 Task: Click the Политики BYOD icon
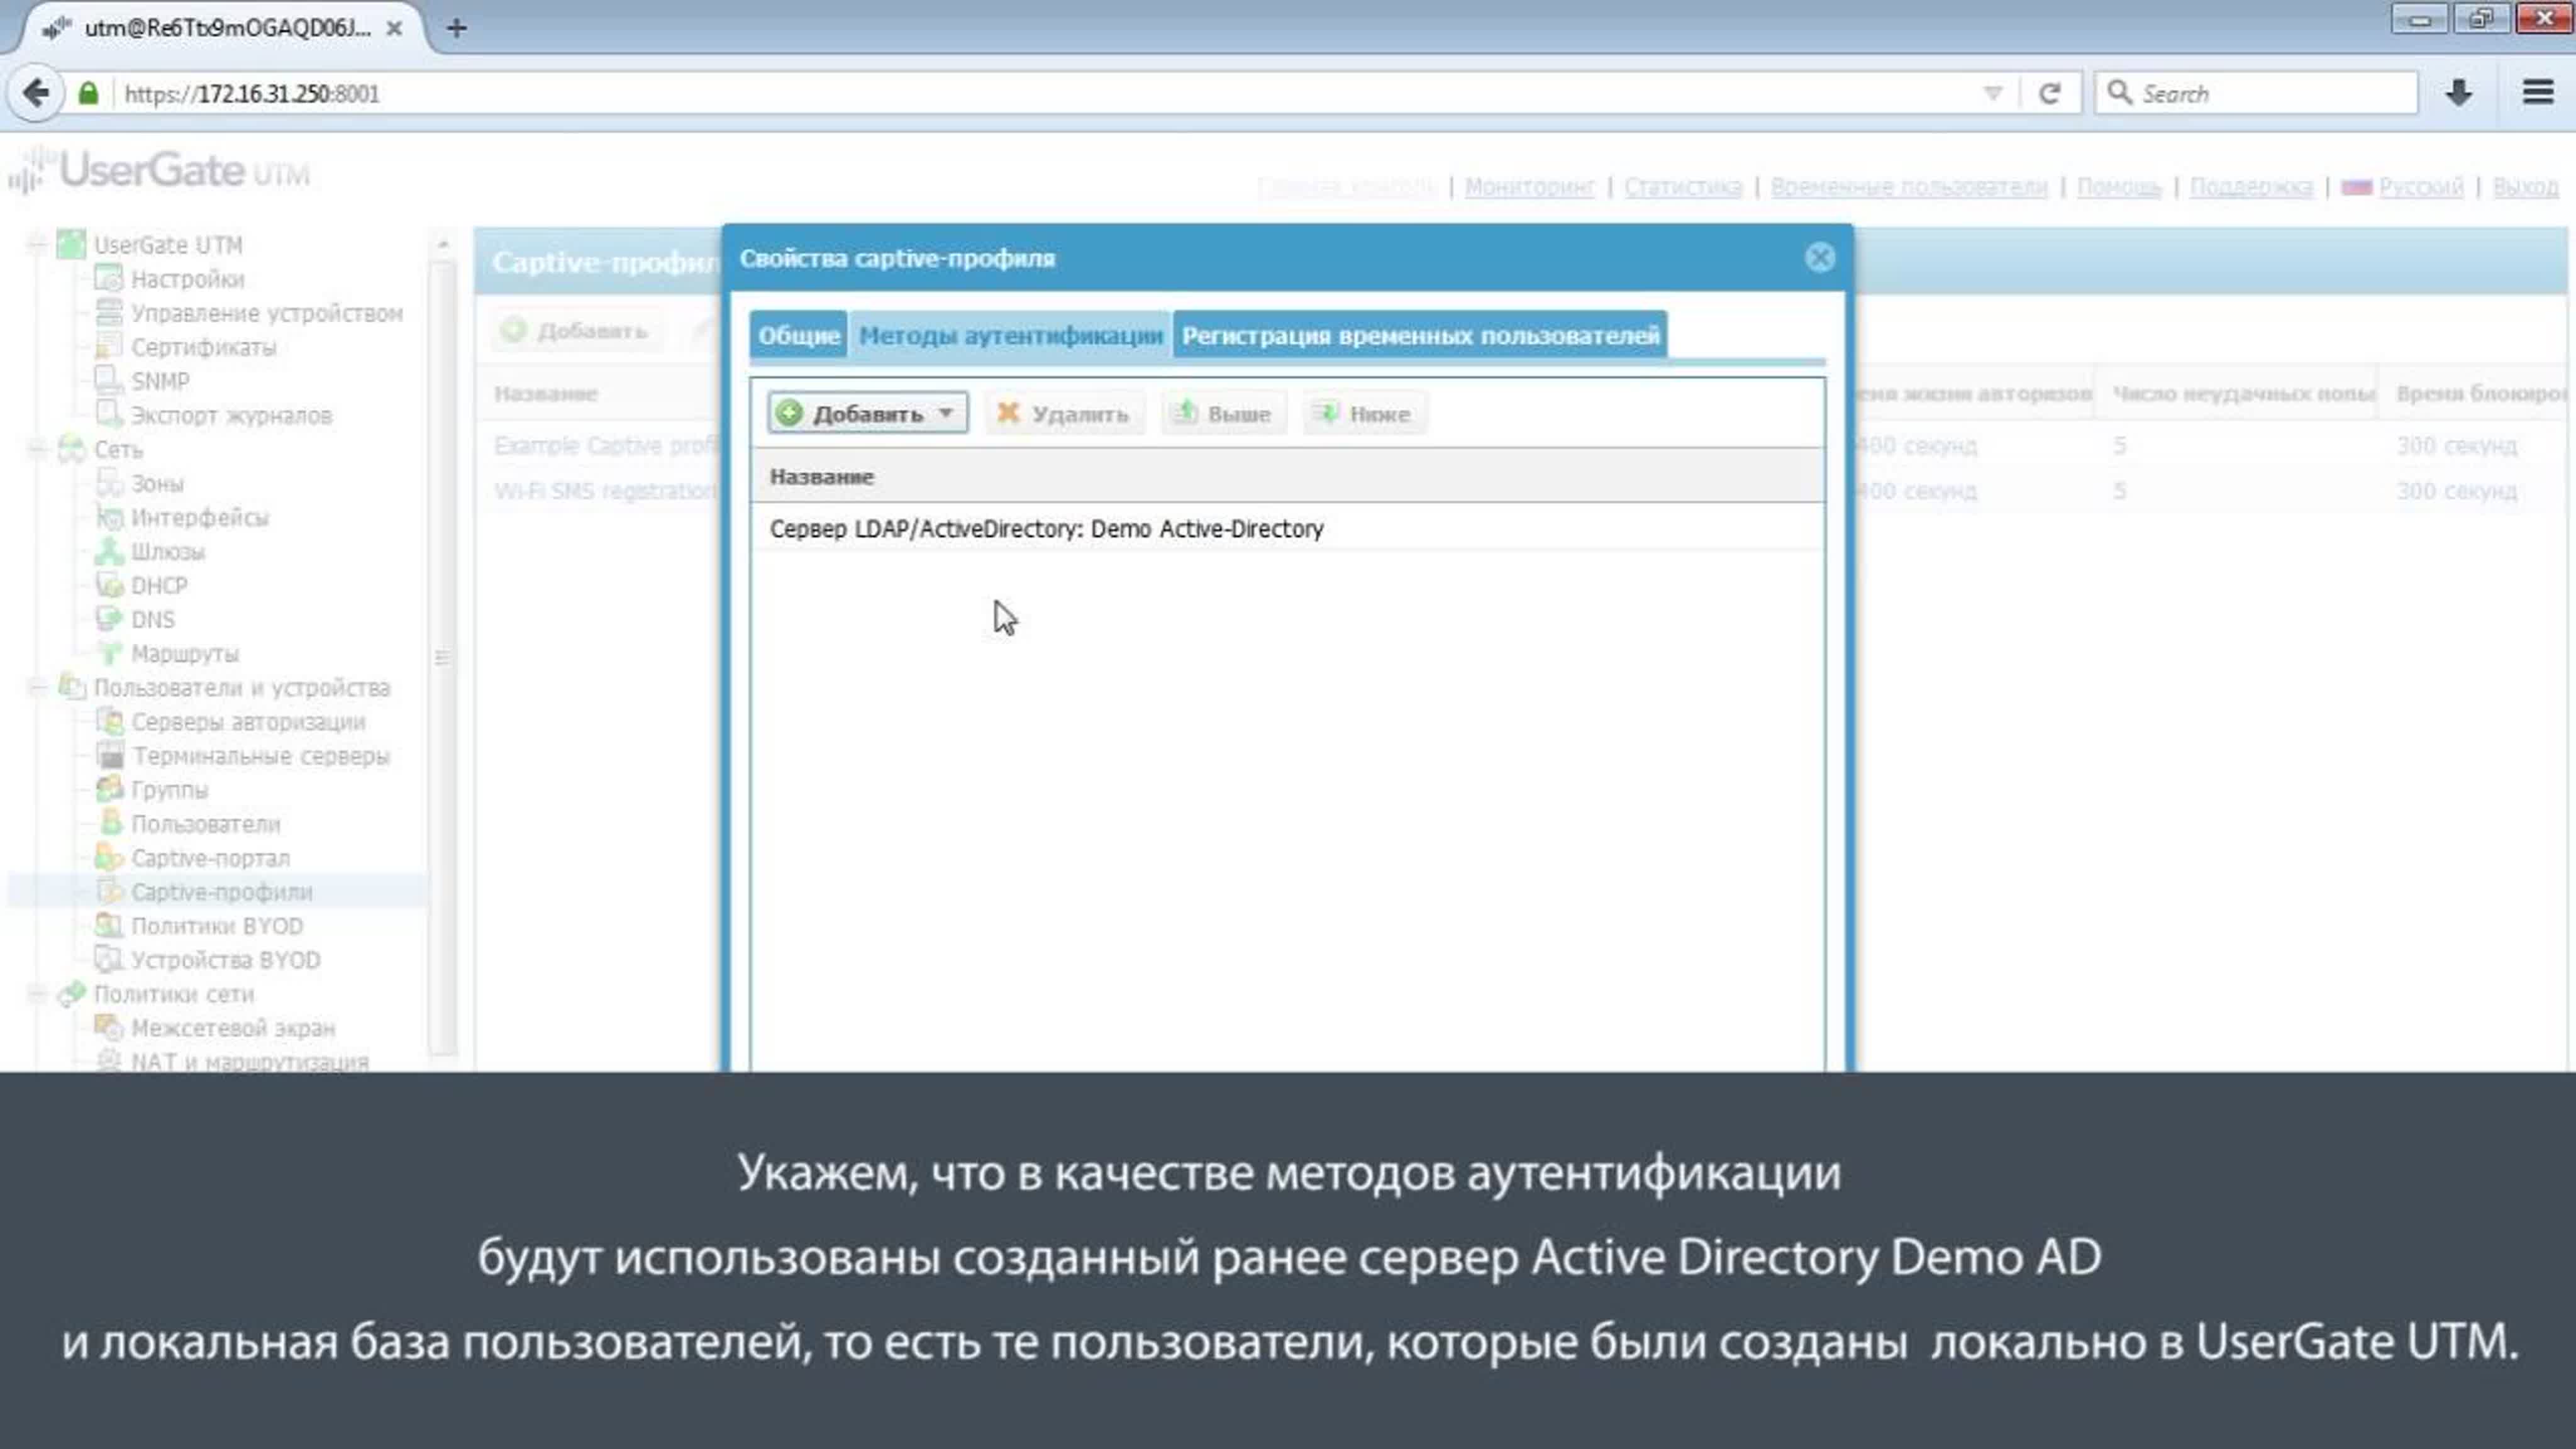[108, 925]
